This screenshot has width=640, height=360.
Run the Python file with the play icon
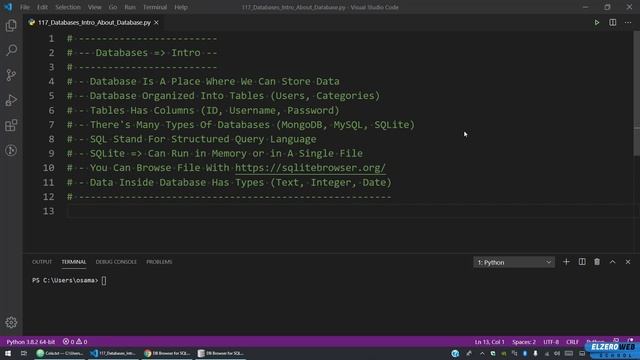(x=597, y=22)
